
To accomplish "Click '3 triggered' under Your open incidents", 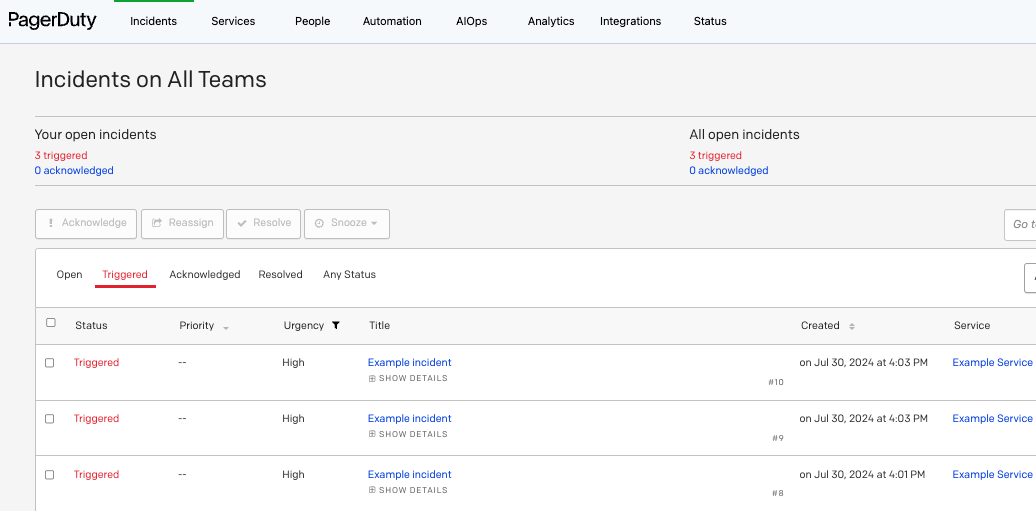I will tap(61, 155).
